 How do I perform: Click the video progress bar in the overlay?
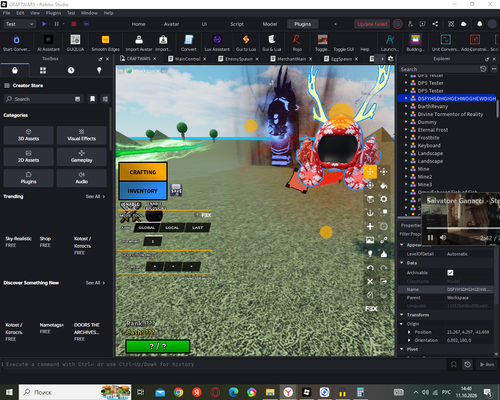(x=463, y=228)
